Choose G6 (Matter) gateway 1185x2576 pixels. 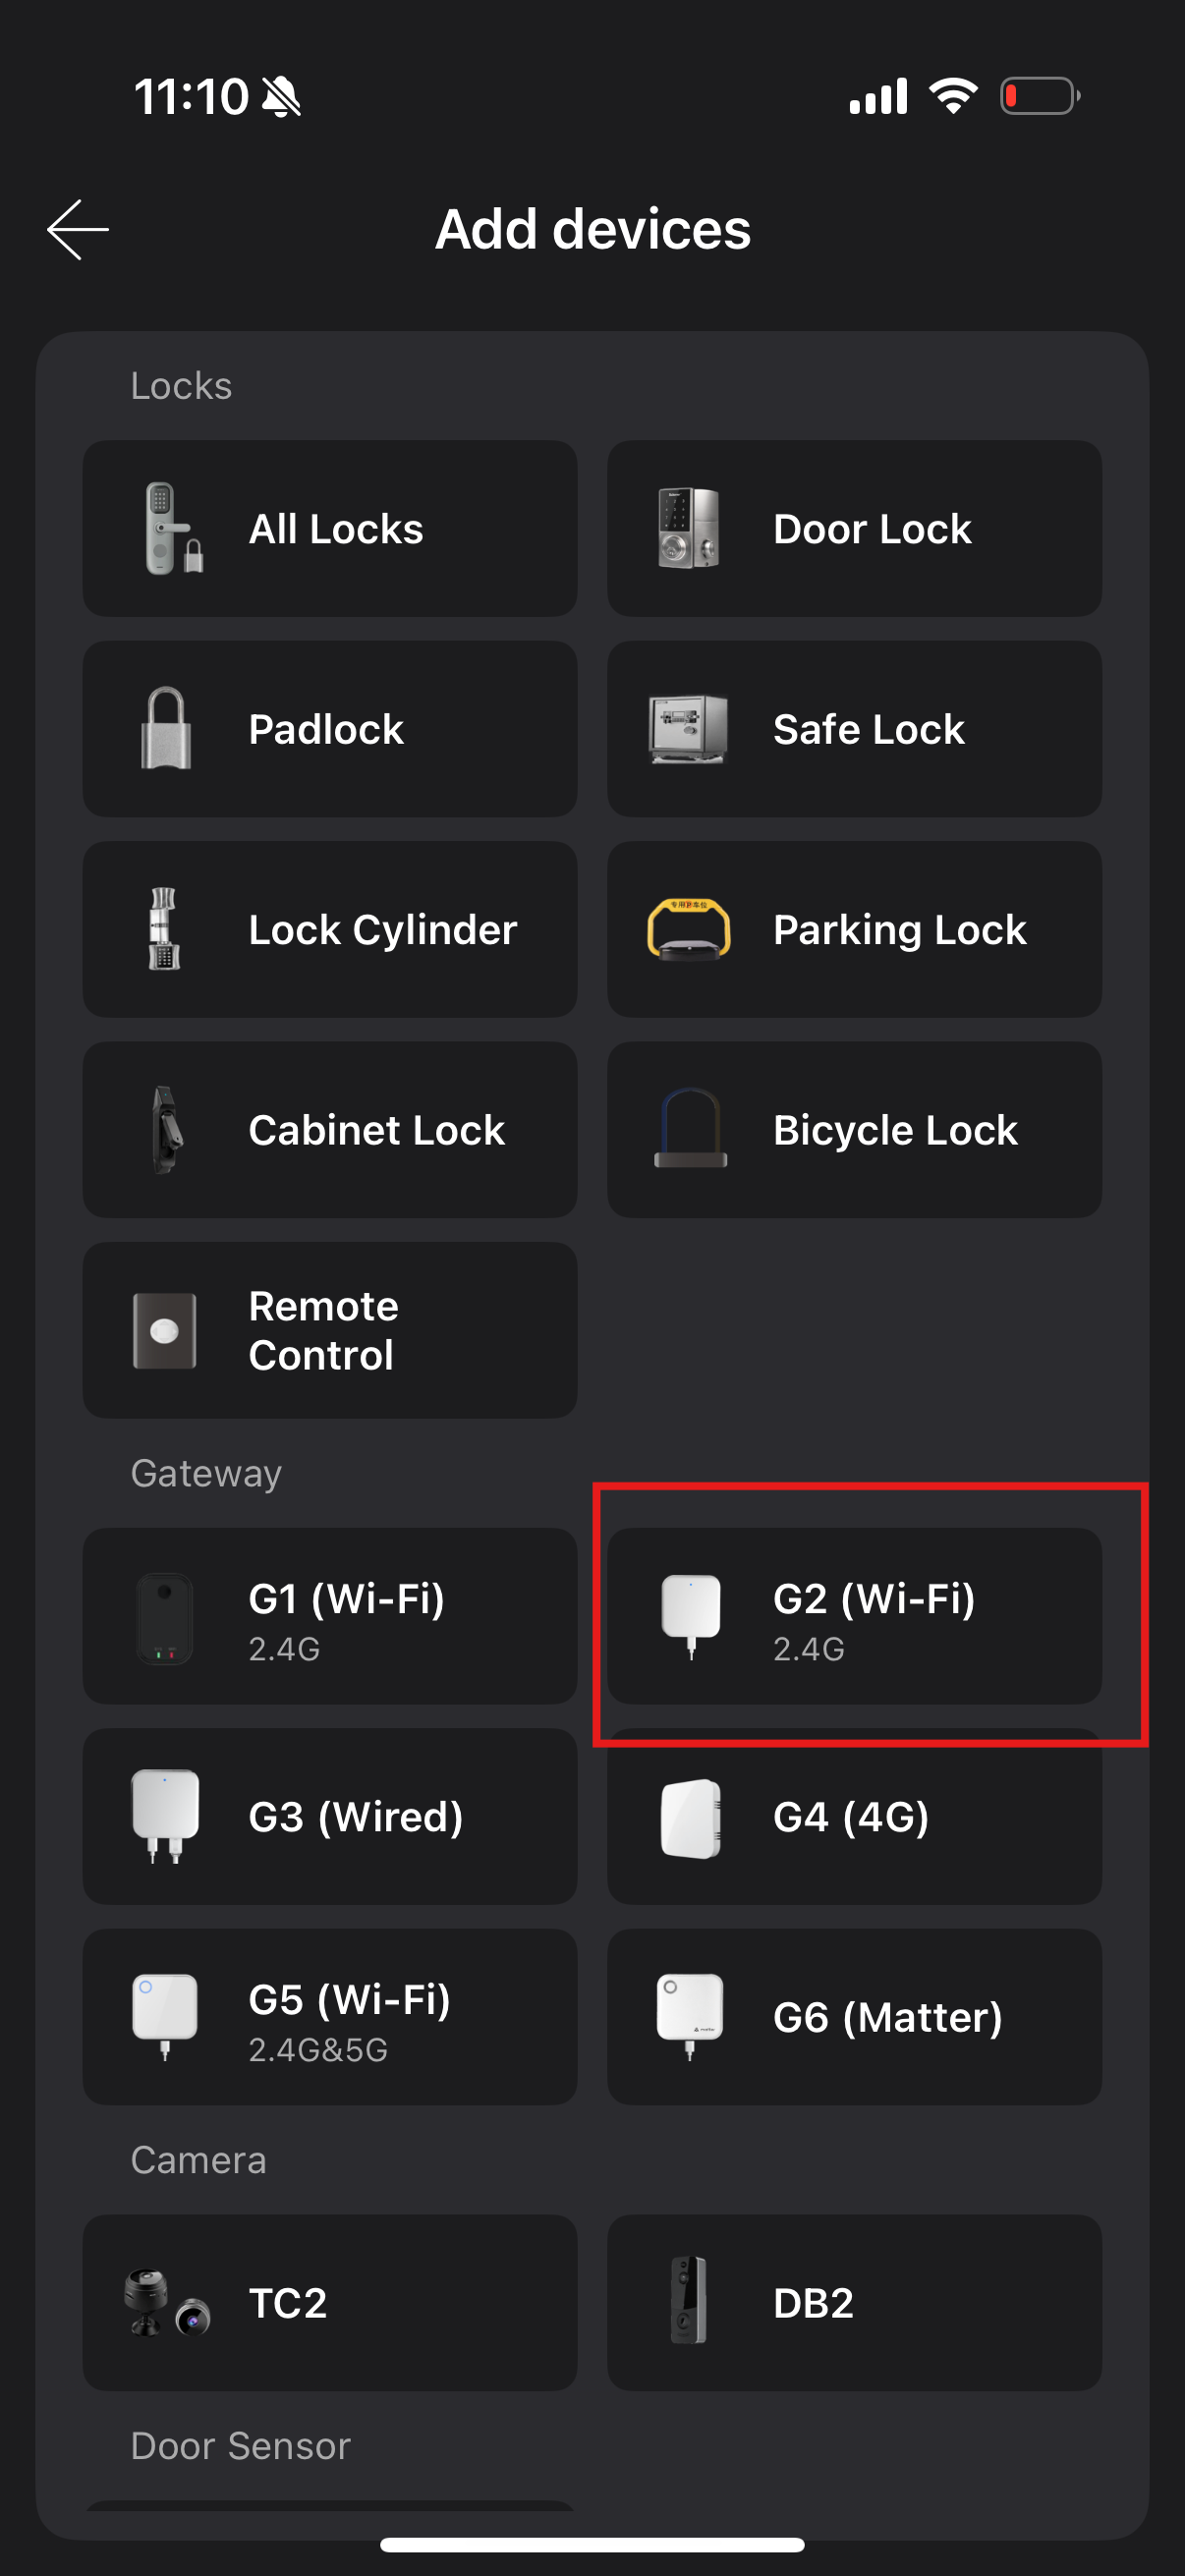click(x=854, y=2017)
